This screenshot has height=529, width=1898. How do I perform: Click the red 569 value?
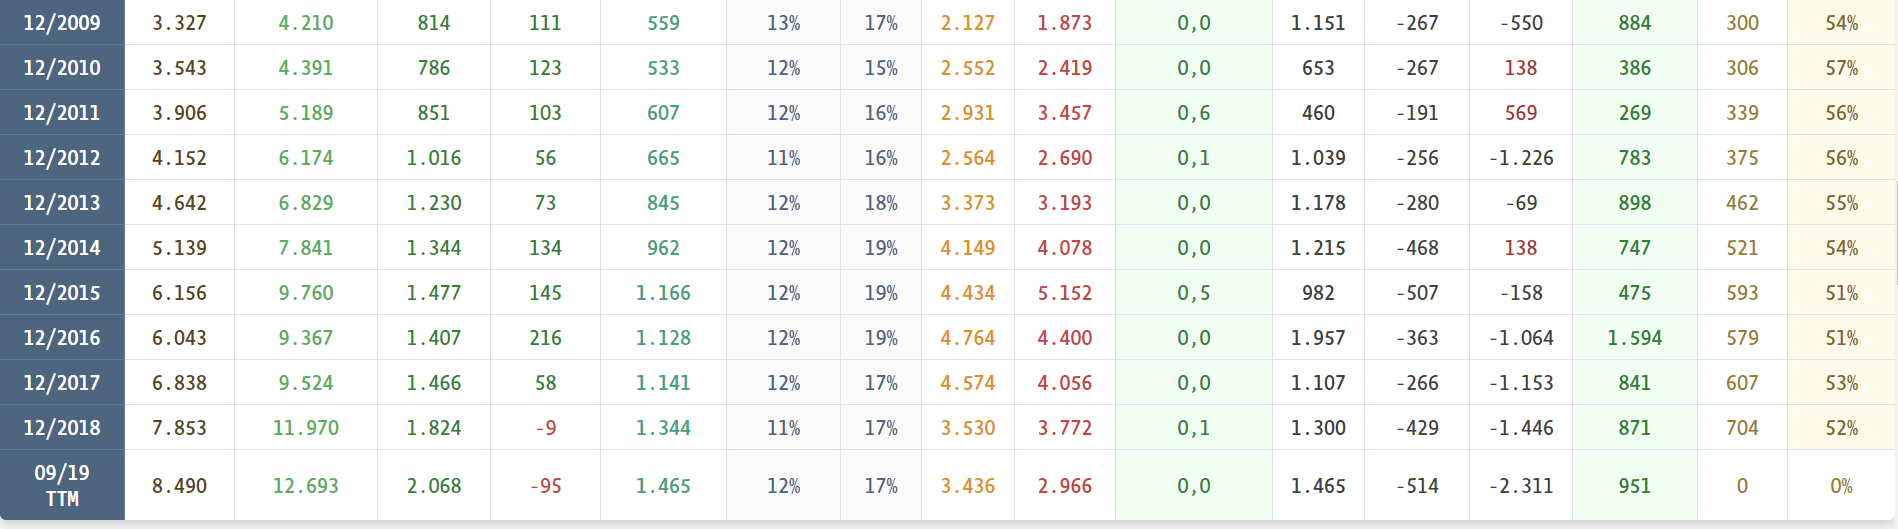pyautogui.click(x=1521, y=113)
